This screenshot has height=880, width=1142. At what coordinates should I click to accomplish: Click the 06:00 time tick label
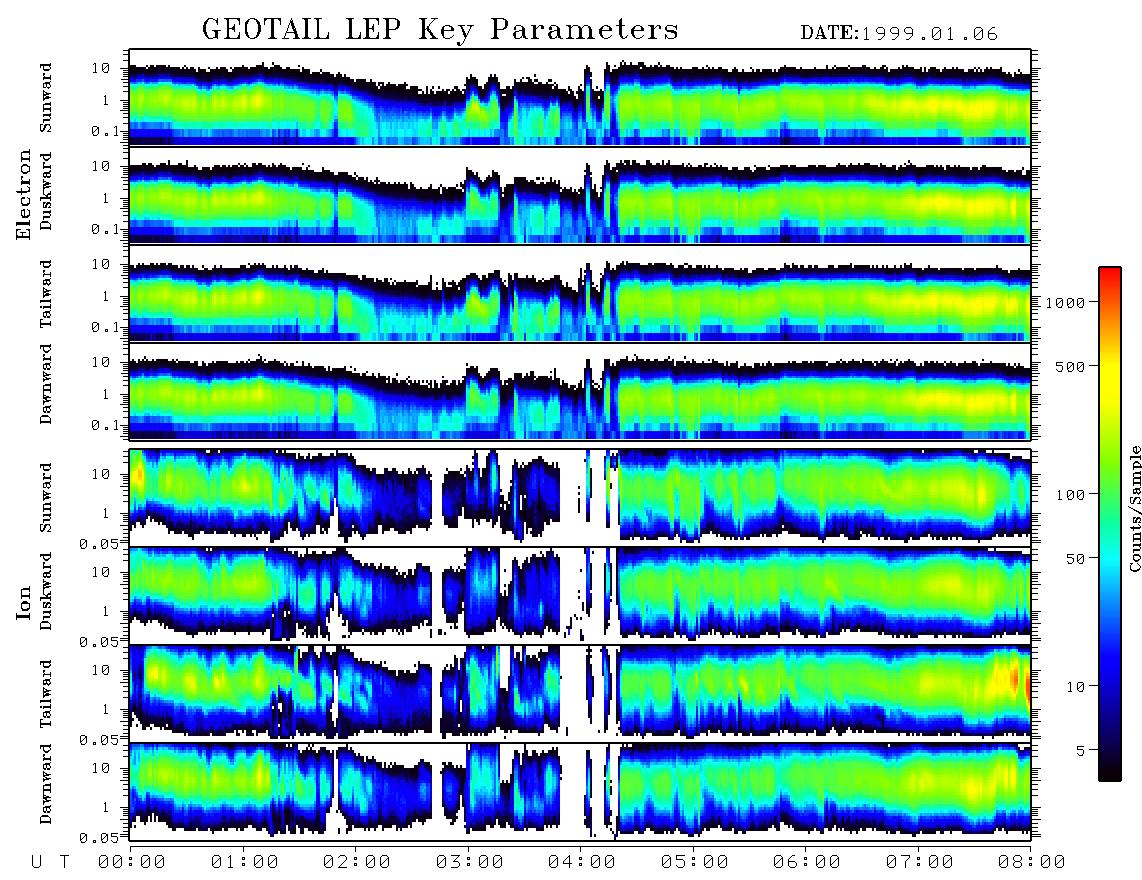pos(807,862)
